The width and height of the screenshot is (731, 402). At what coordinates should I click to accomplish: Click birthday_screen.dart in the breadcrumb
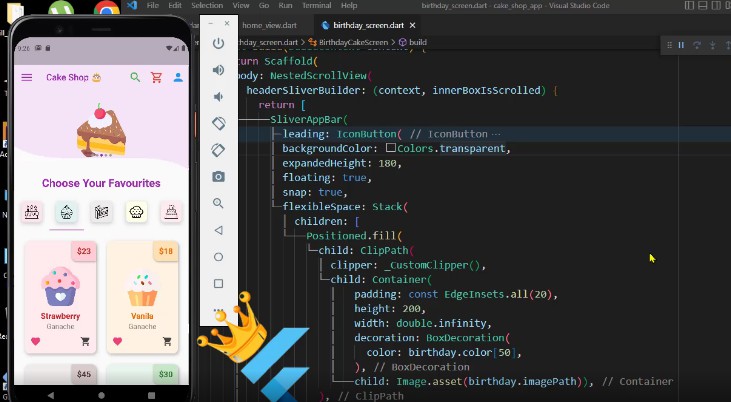268,42
